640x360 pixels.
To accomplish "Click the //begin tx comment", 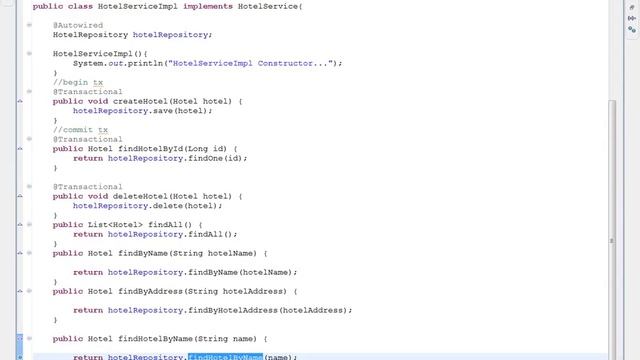I will click(78, 82).
